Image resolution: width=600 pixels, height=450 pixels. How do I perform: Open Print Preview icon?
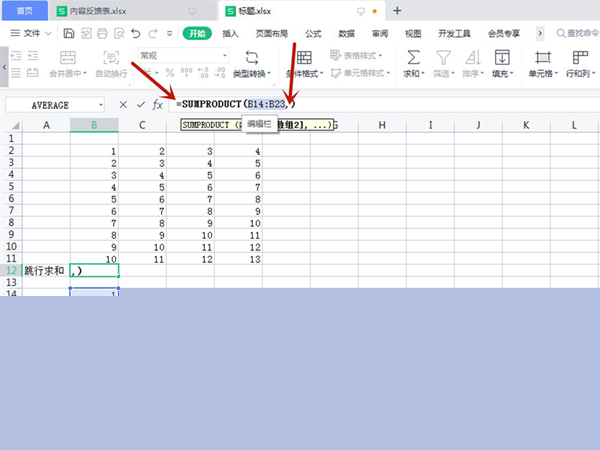pyautogui.click(x=119, y=34)
